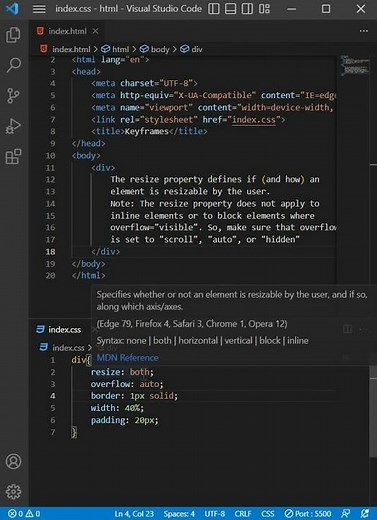Open the Explorer view in activity bar

[13, 35]
